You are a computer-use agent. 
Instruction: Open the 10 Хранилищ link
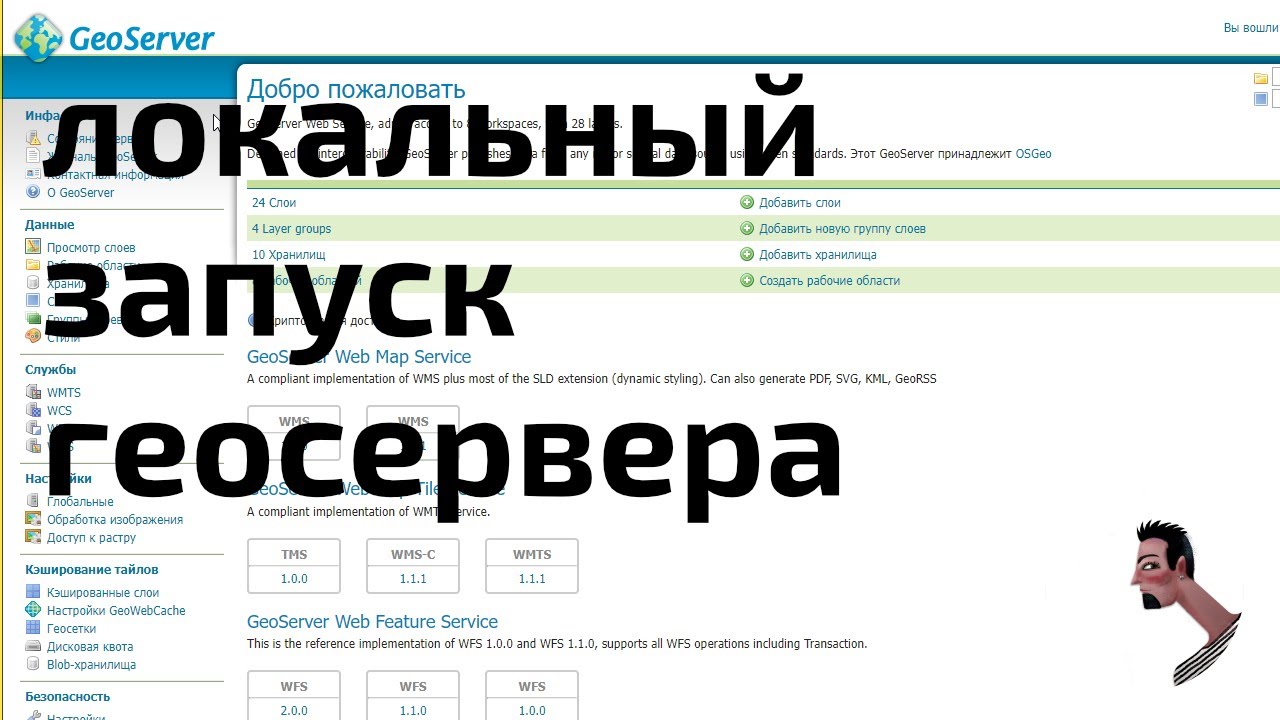tap(289, 255)
